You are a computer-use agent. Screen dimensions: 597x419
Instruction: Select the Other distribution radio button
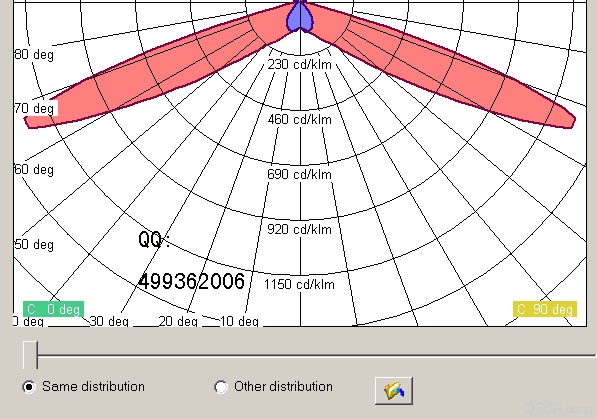pos(221,387)
